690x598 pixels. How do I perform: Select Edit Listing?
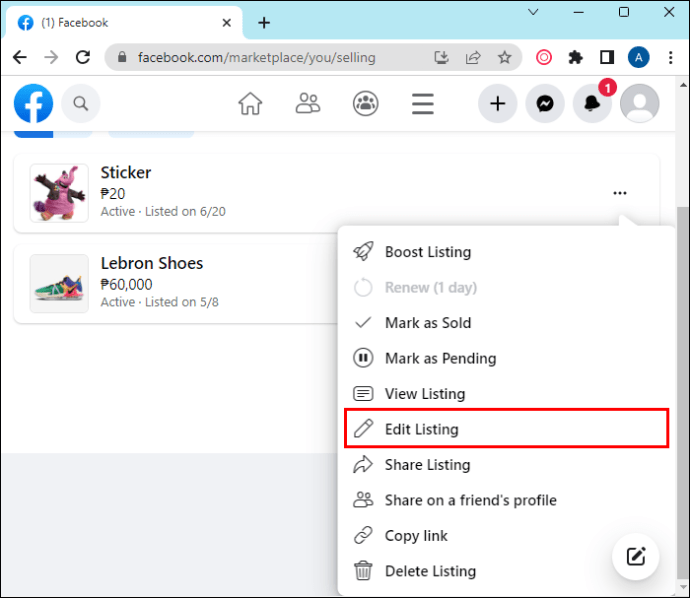[506, 429]
